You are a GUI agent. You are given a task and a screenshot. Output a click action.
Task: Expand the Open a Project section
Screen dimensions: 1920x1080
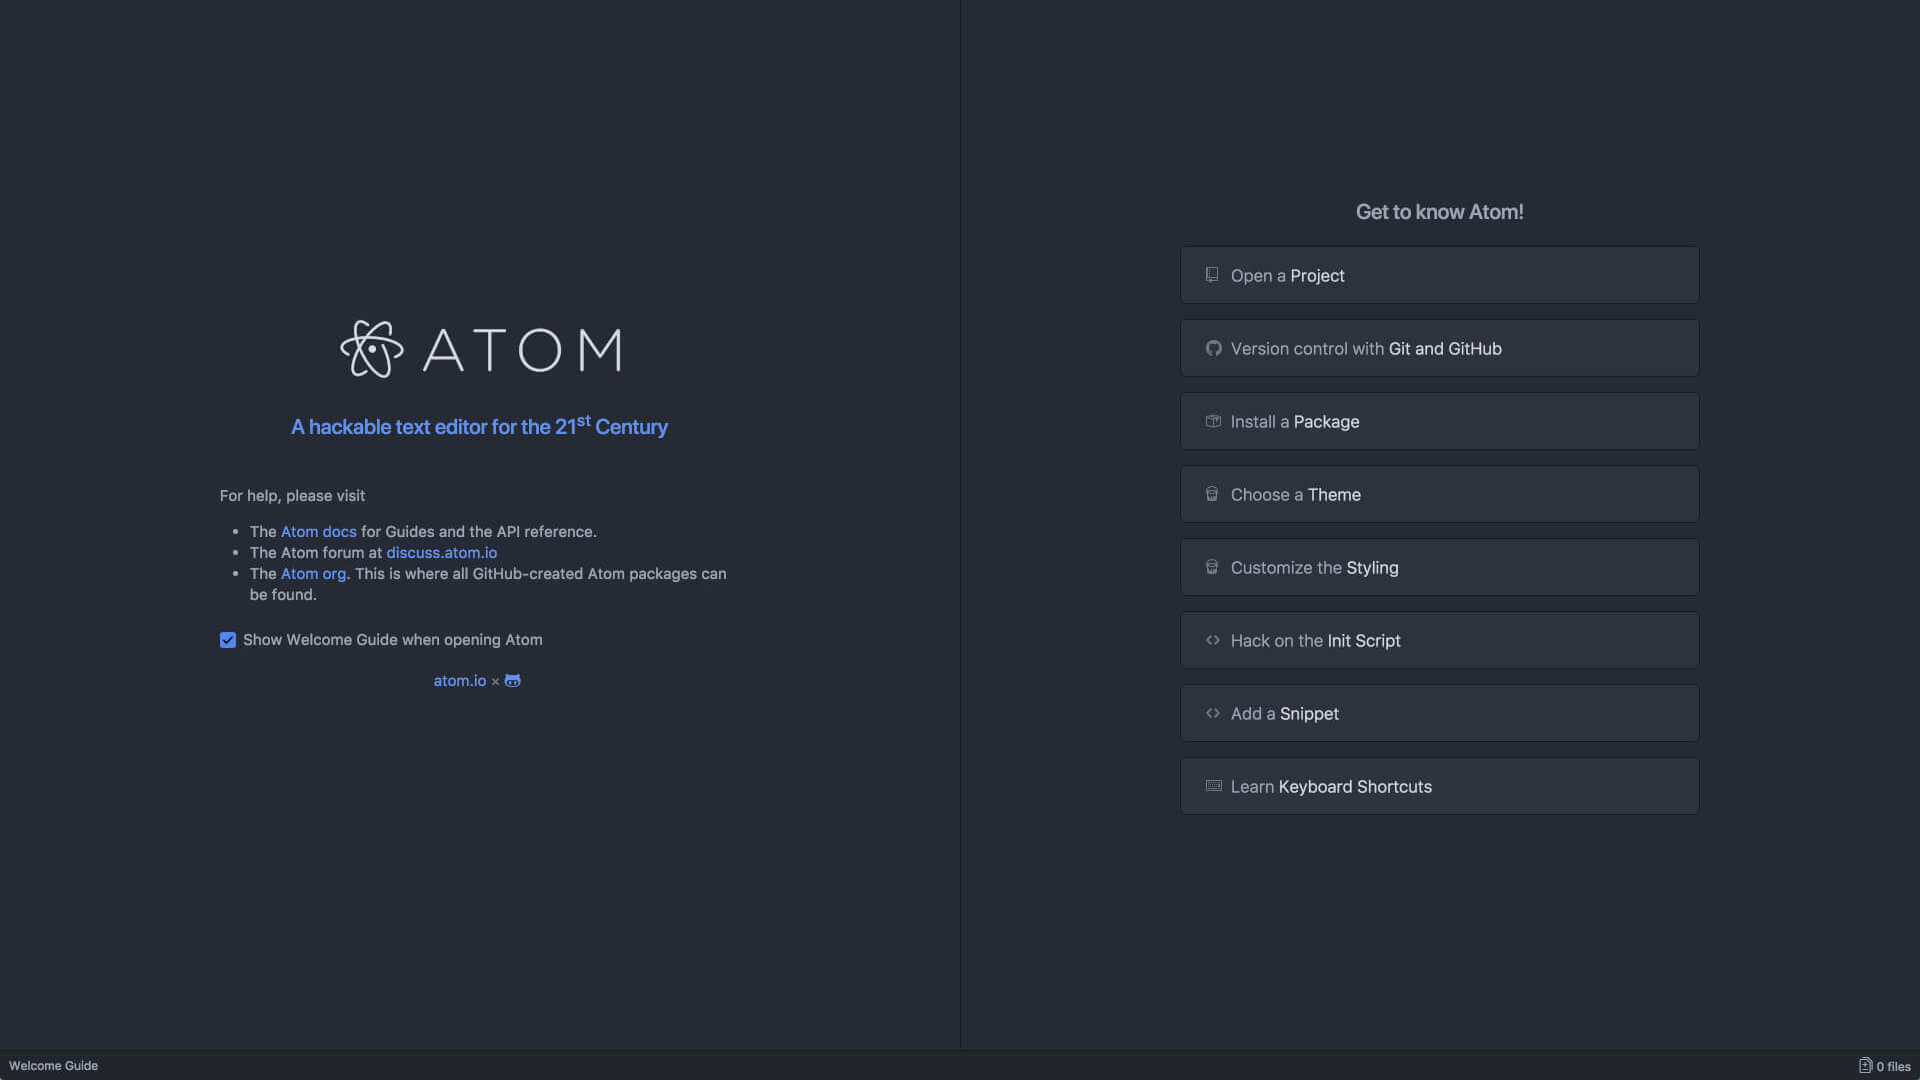click(x=1439, y=274)
